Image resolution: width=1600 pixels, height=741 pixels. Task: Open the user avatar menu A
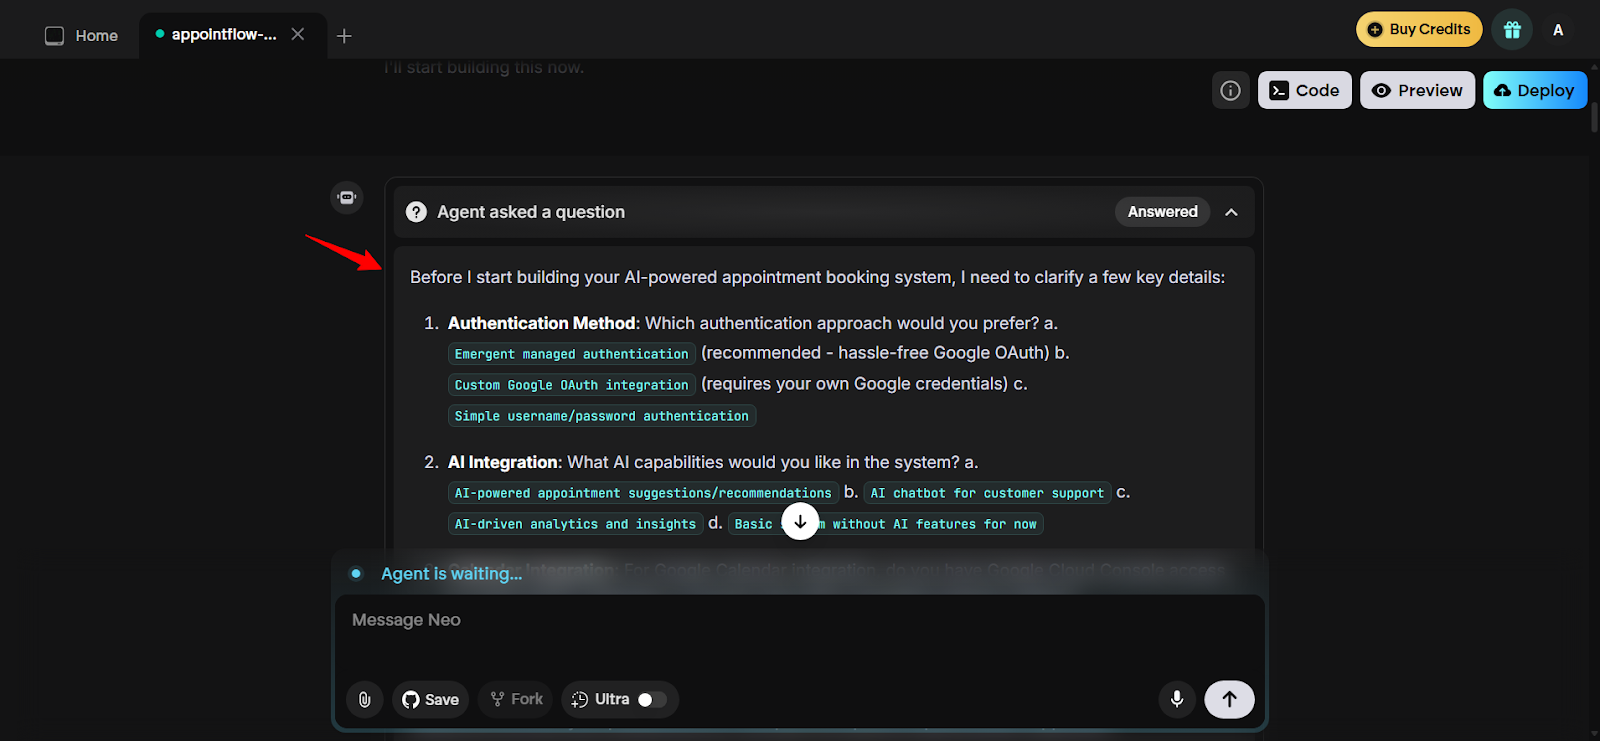(x=1557, y=30)
